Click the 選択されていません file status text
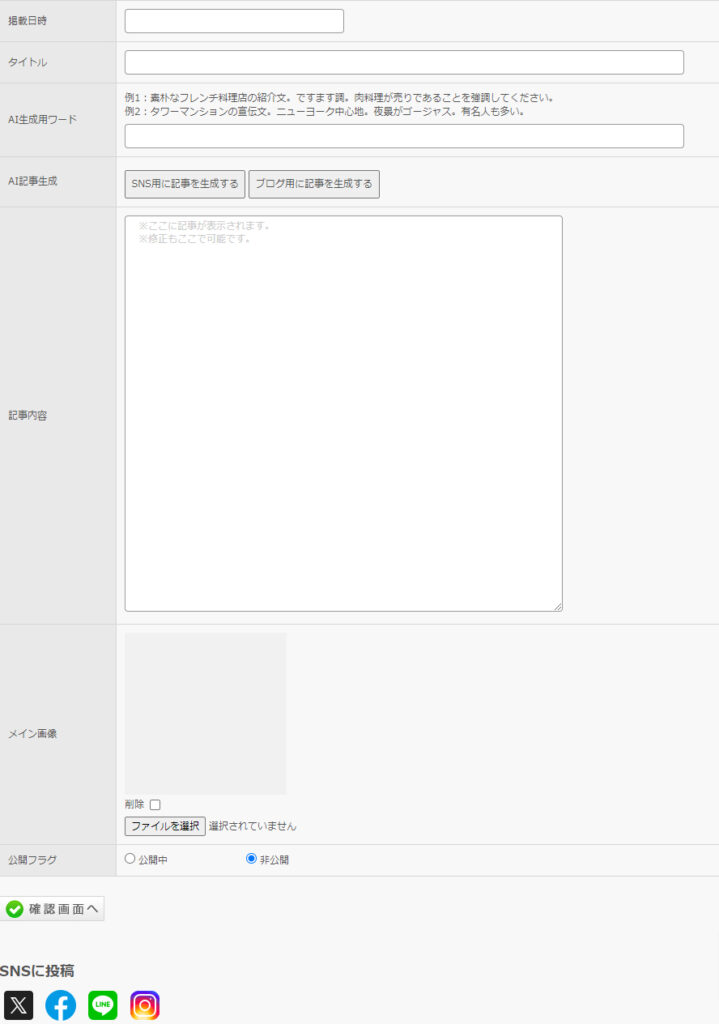Viewport: 719px width, 1024px height. click(253, 826)
